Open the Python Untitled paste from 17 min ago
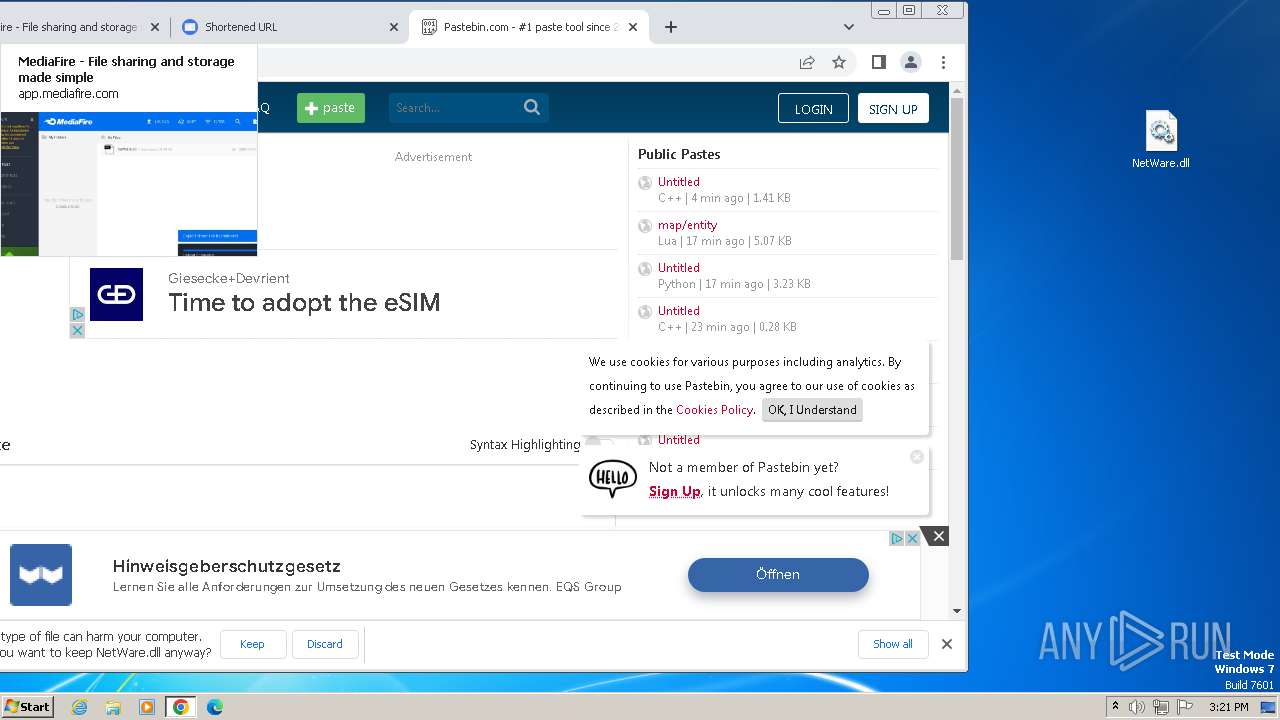 point(678,268)
